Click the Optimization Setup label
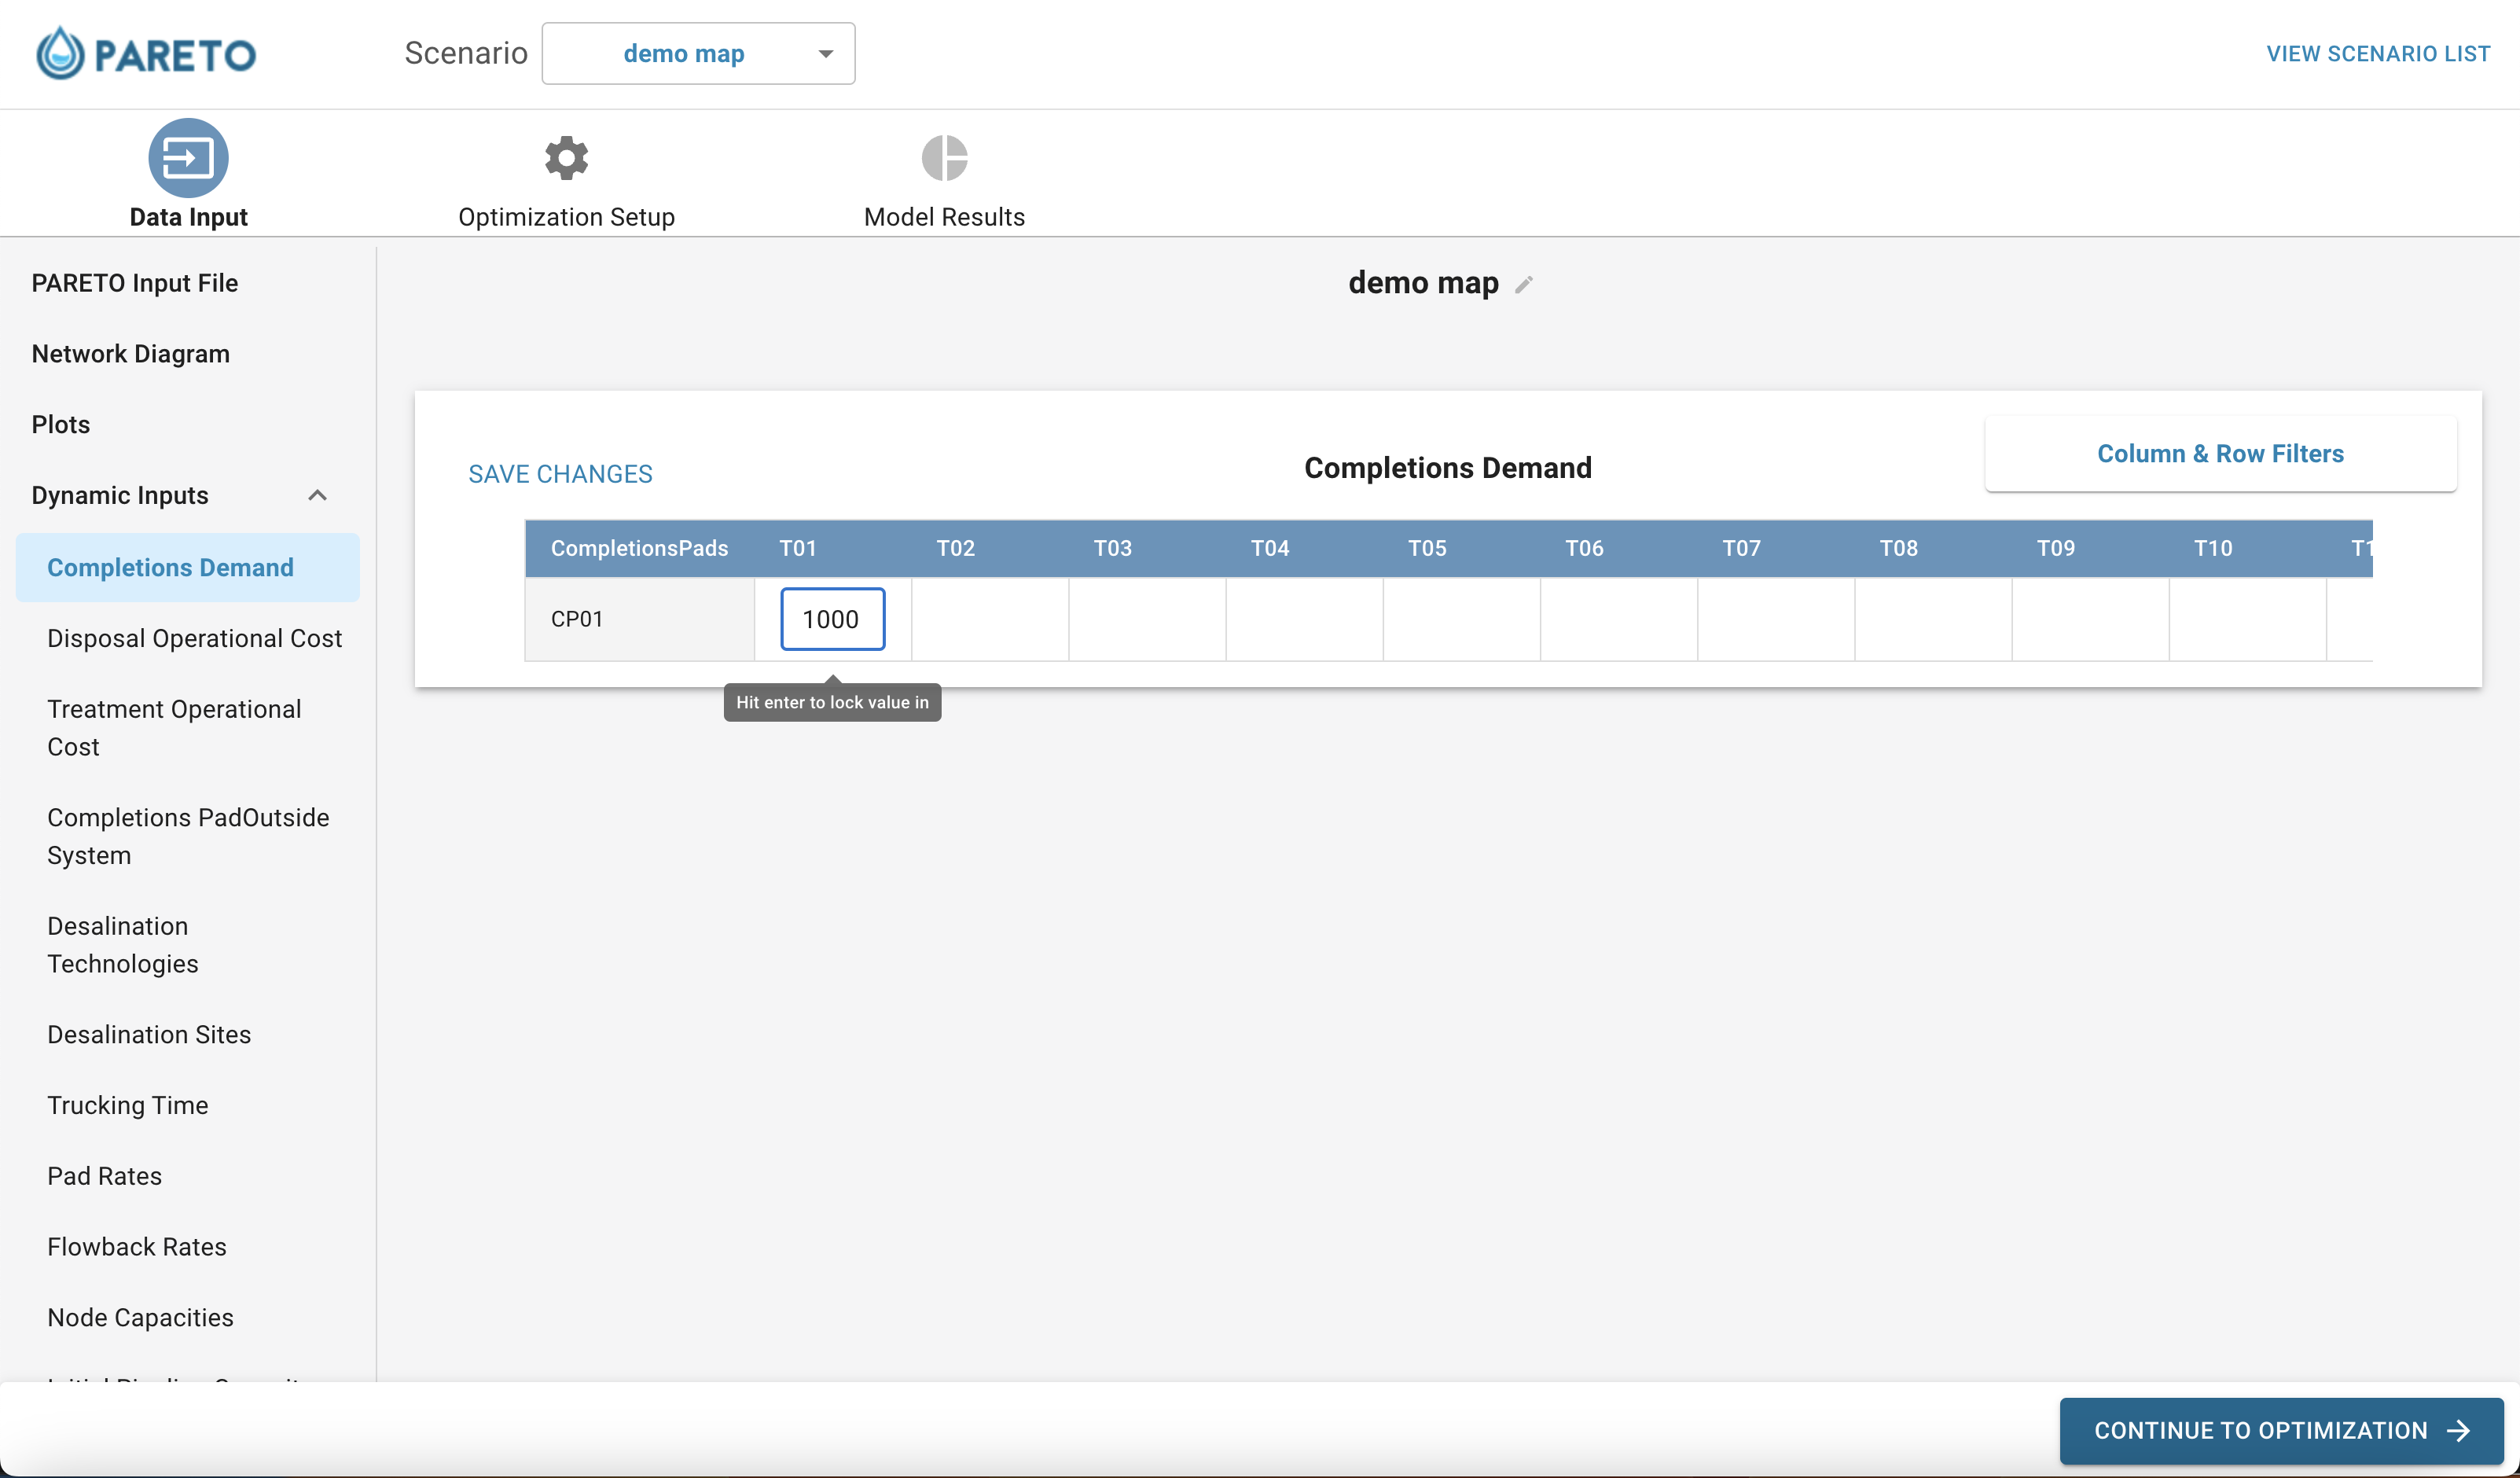Image resolution: width=2520 pixels, height=1478 pixels. [x=566, y=217]
